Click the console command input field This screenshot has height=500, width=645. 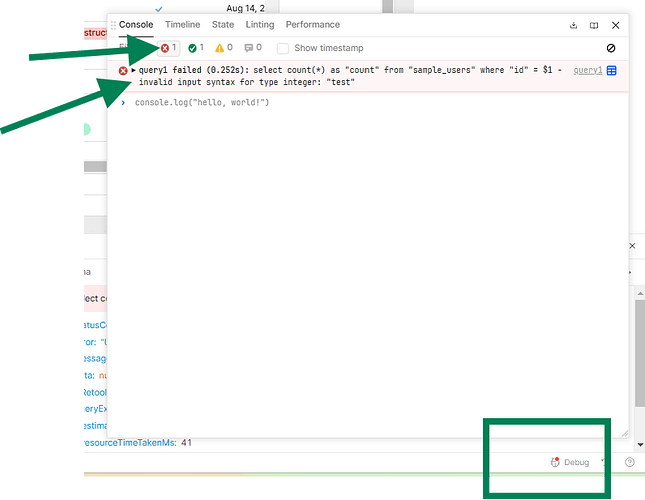350,103
